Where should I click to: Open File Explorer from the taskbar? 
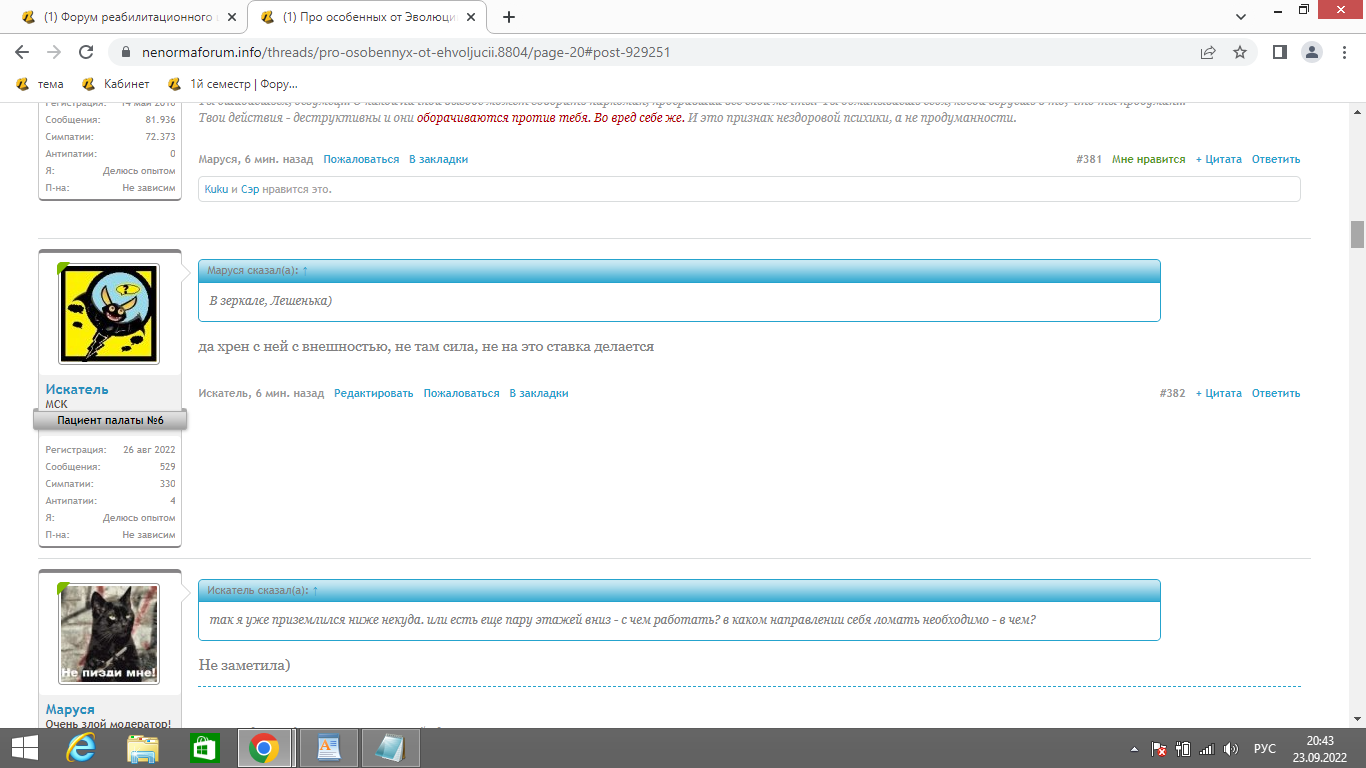[143, 748]
